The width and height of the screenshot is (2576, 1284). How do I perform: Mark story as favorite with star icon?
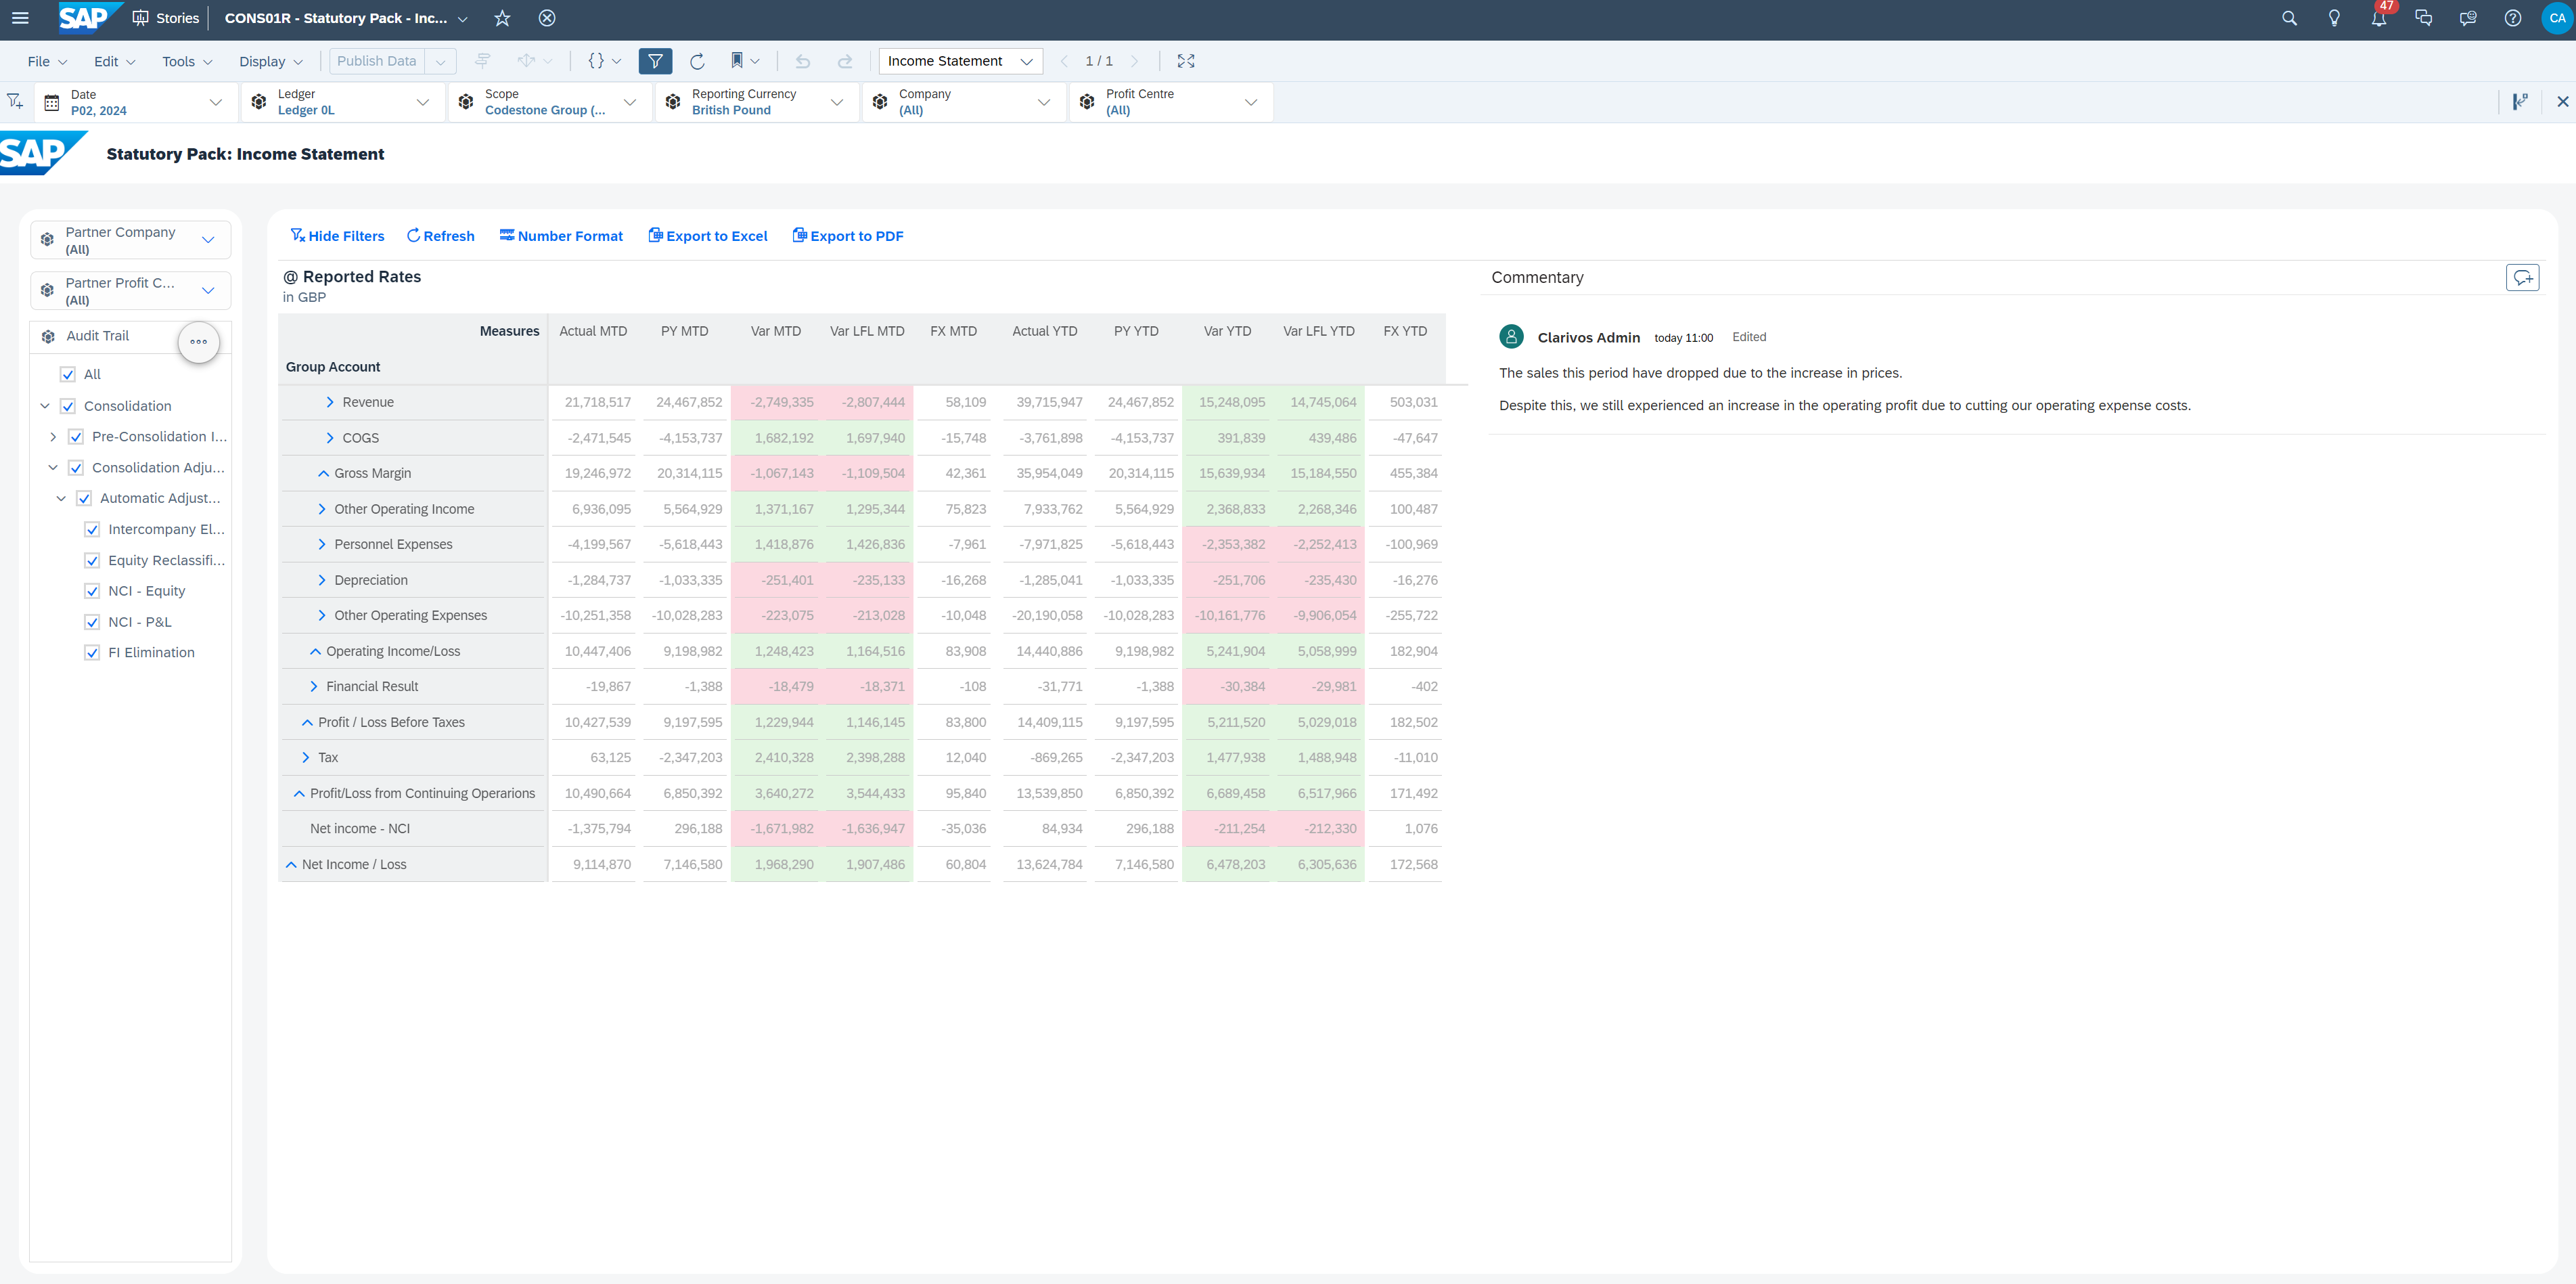[x=502, y=18]
